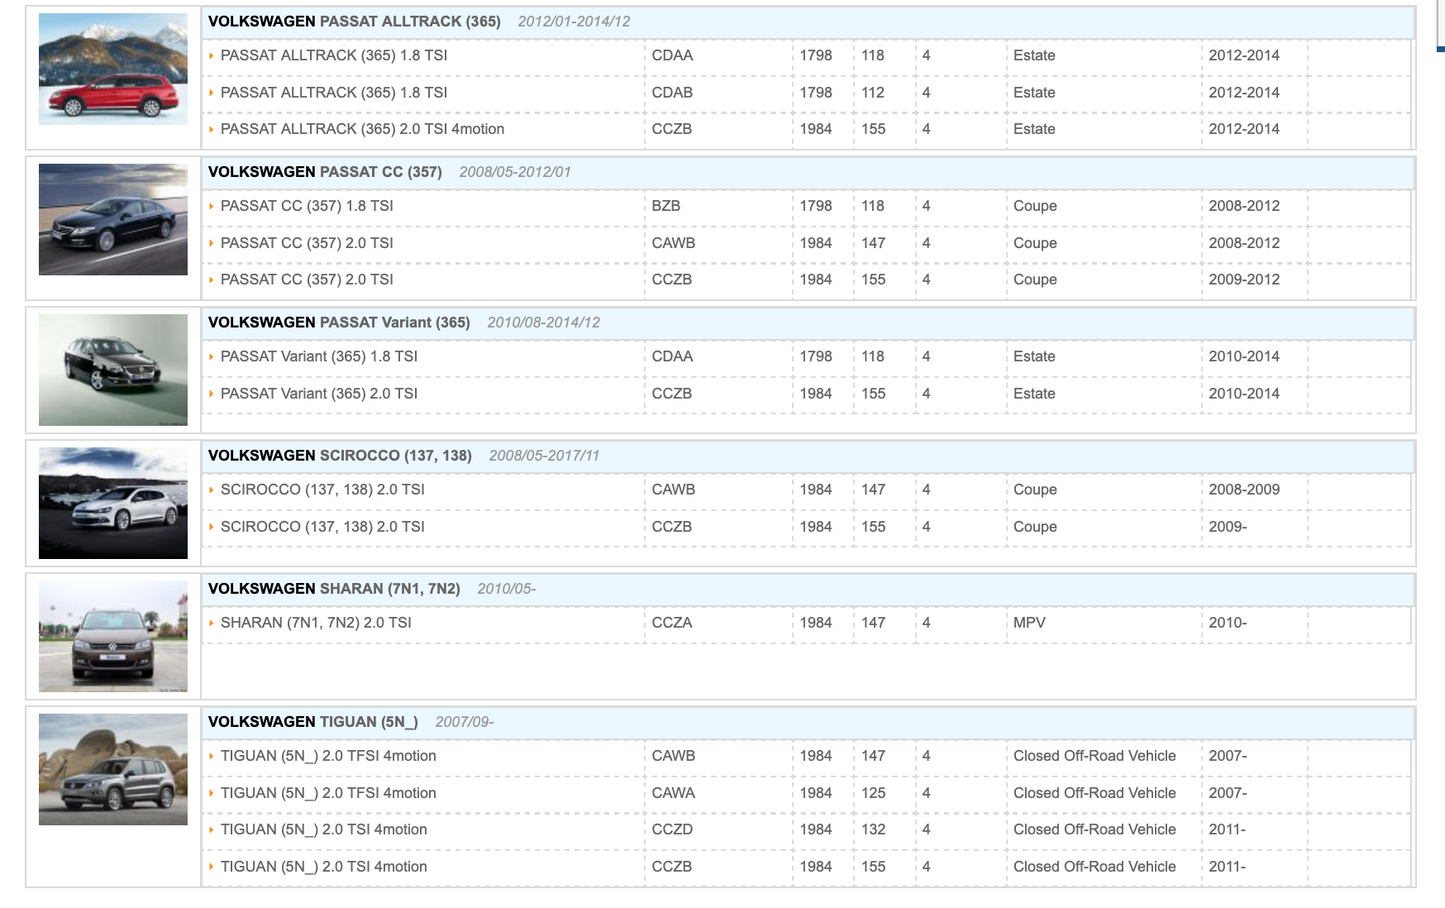Select PASSAT ALLTRACK (365) 2.0 TSI 4motion

point(362,129)
